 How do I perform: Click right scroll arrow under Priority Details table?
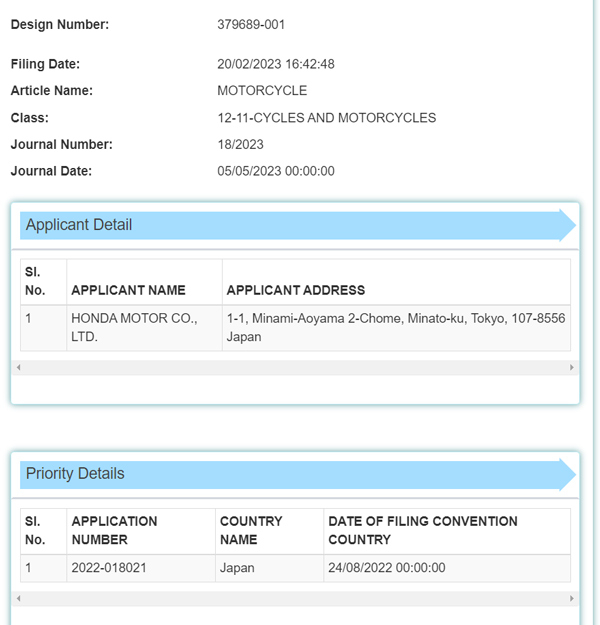tap(572, 598)
